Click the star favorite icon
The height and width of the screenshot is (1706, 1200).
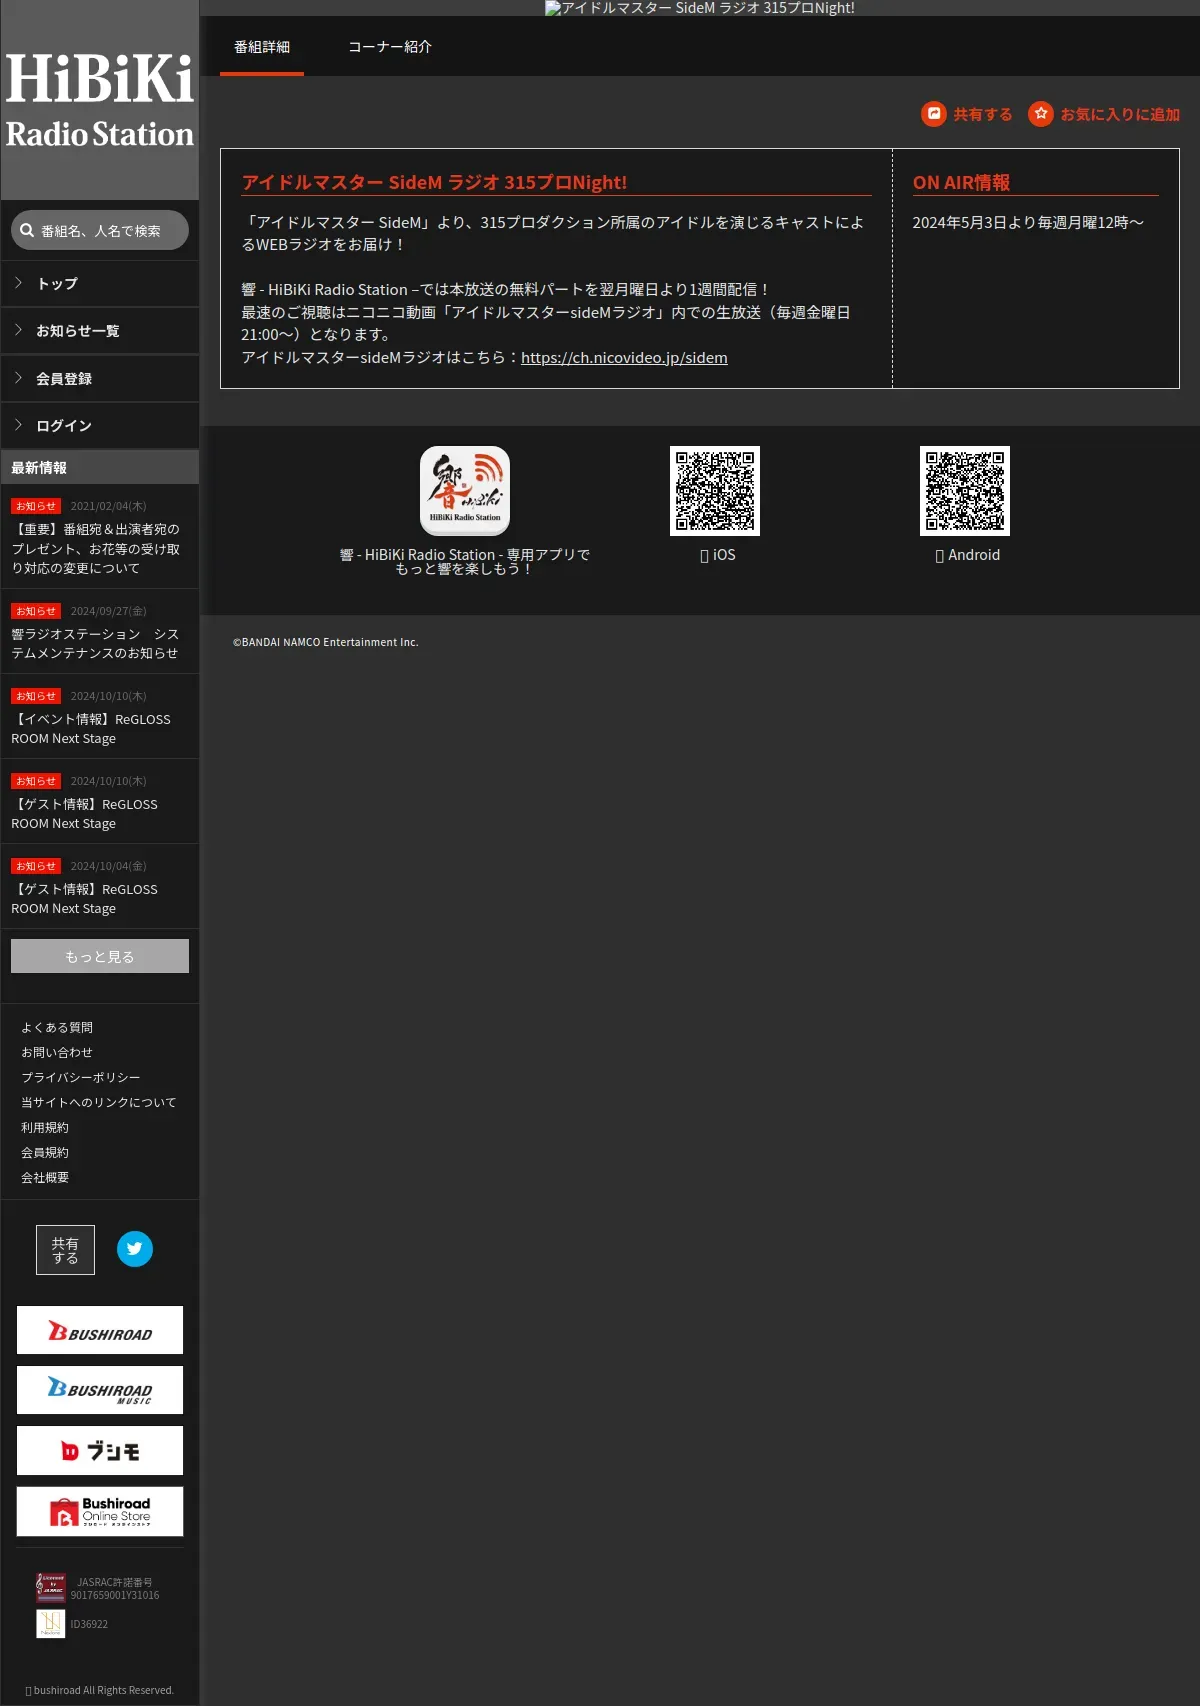pos(1041,114)
